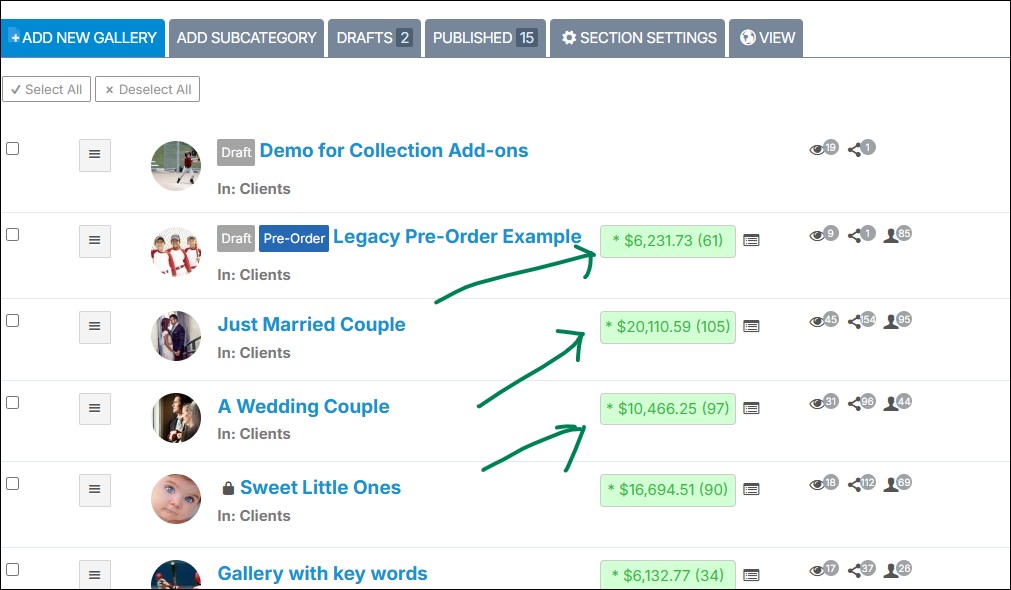This screenshot has width=1011, height=590.
Task: Click the order list icon beside $6,231.73
Action: 752,240
